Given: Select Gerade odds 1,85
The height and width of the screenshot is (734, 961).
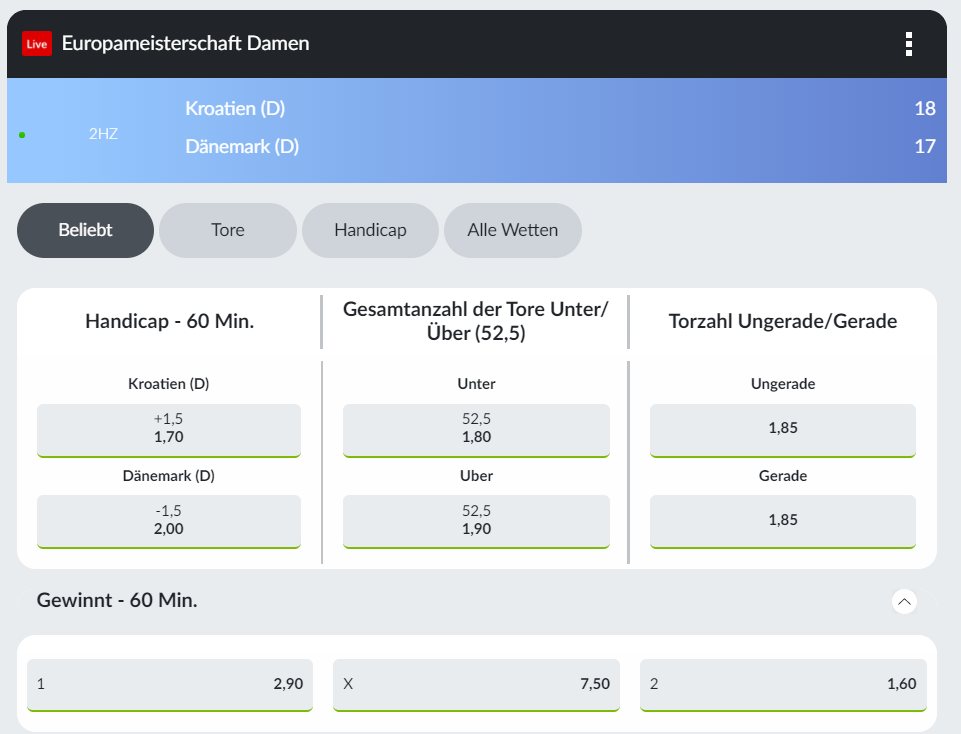Looking at the screenshot, I should pyautogui.click(x=783, y=521).
